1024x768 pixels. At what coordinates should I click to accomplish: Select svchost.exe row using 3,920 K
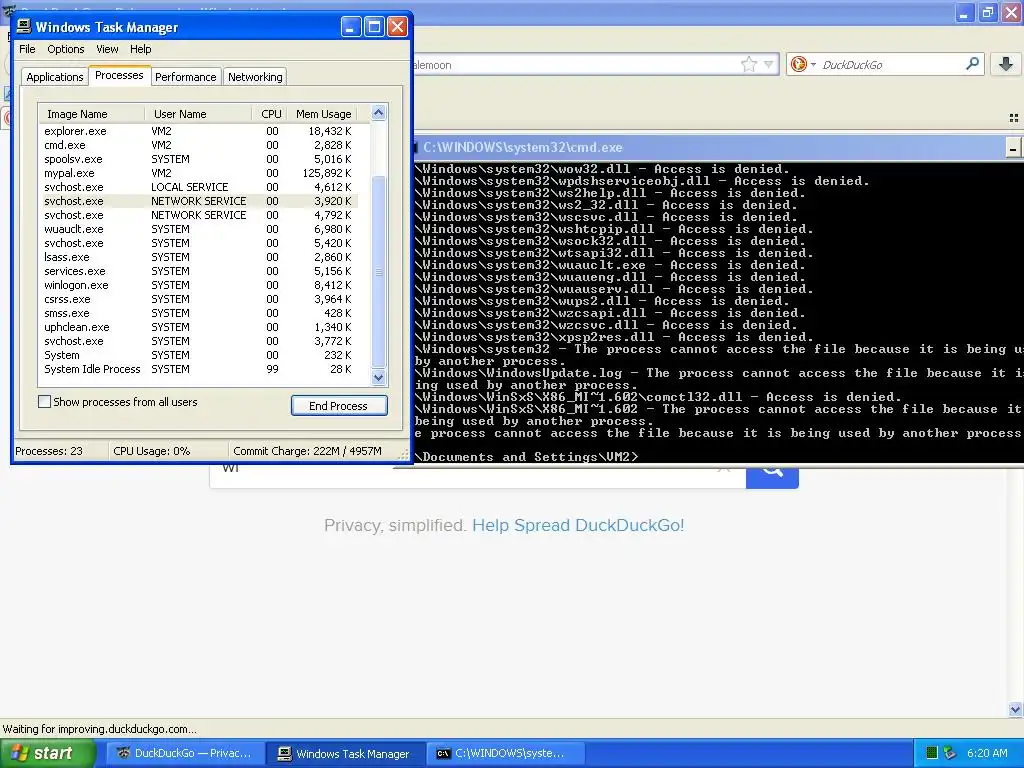(x=199, y=201)
